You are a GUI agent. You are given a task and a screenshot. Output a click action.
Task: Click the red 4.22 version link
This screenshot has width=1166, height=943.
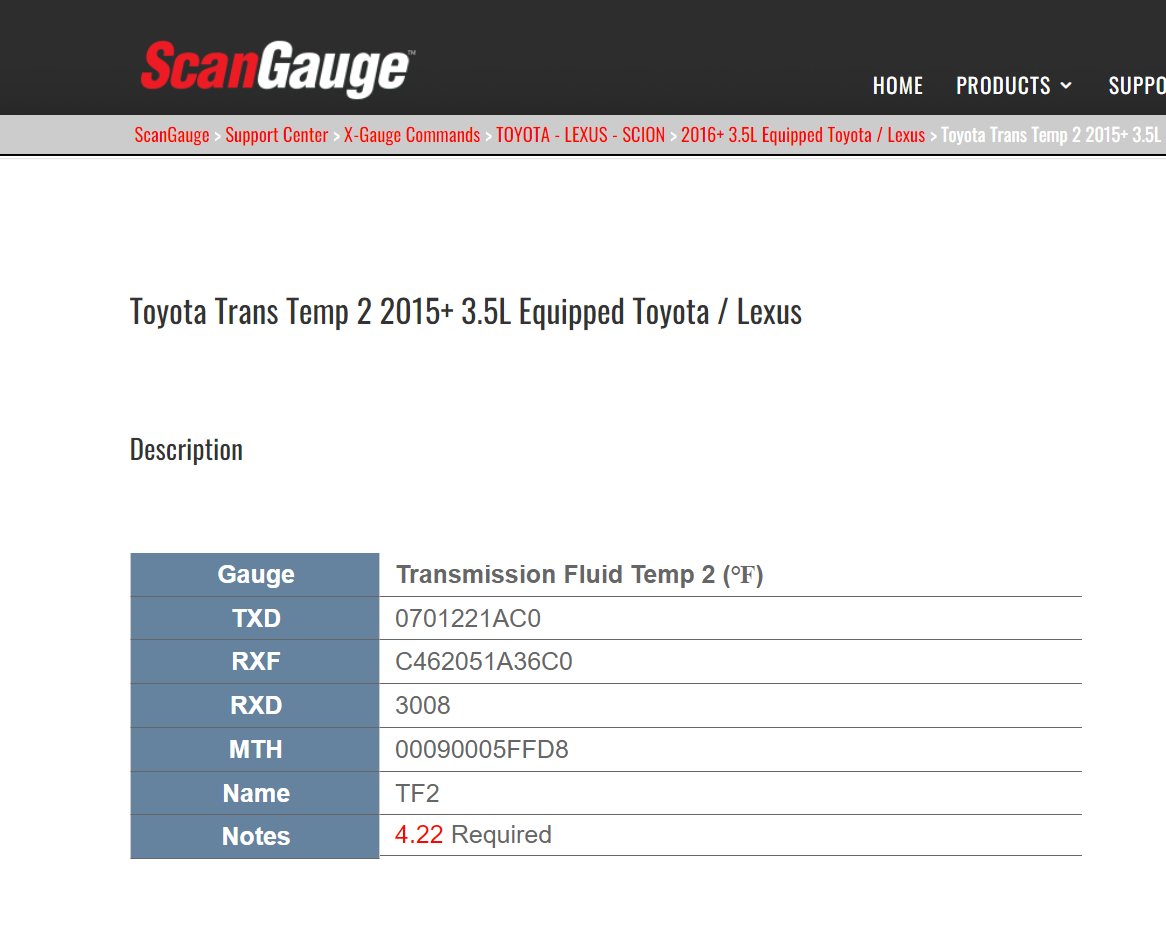click(419, 834)
